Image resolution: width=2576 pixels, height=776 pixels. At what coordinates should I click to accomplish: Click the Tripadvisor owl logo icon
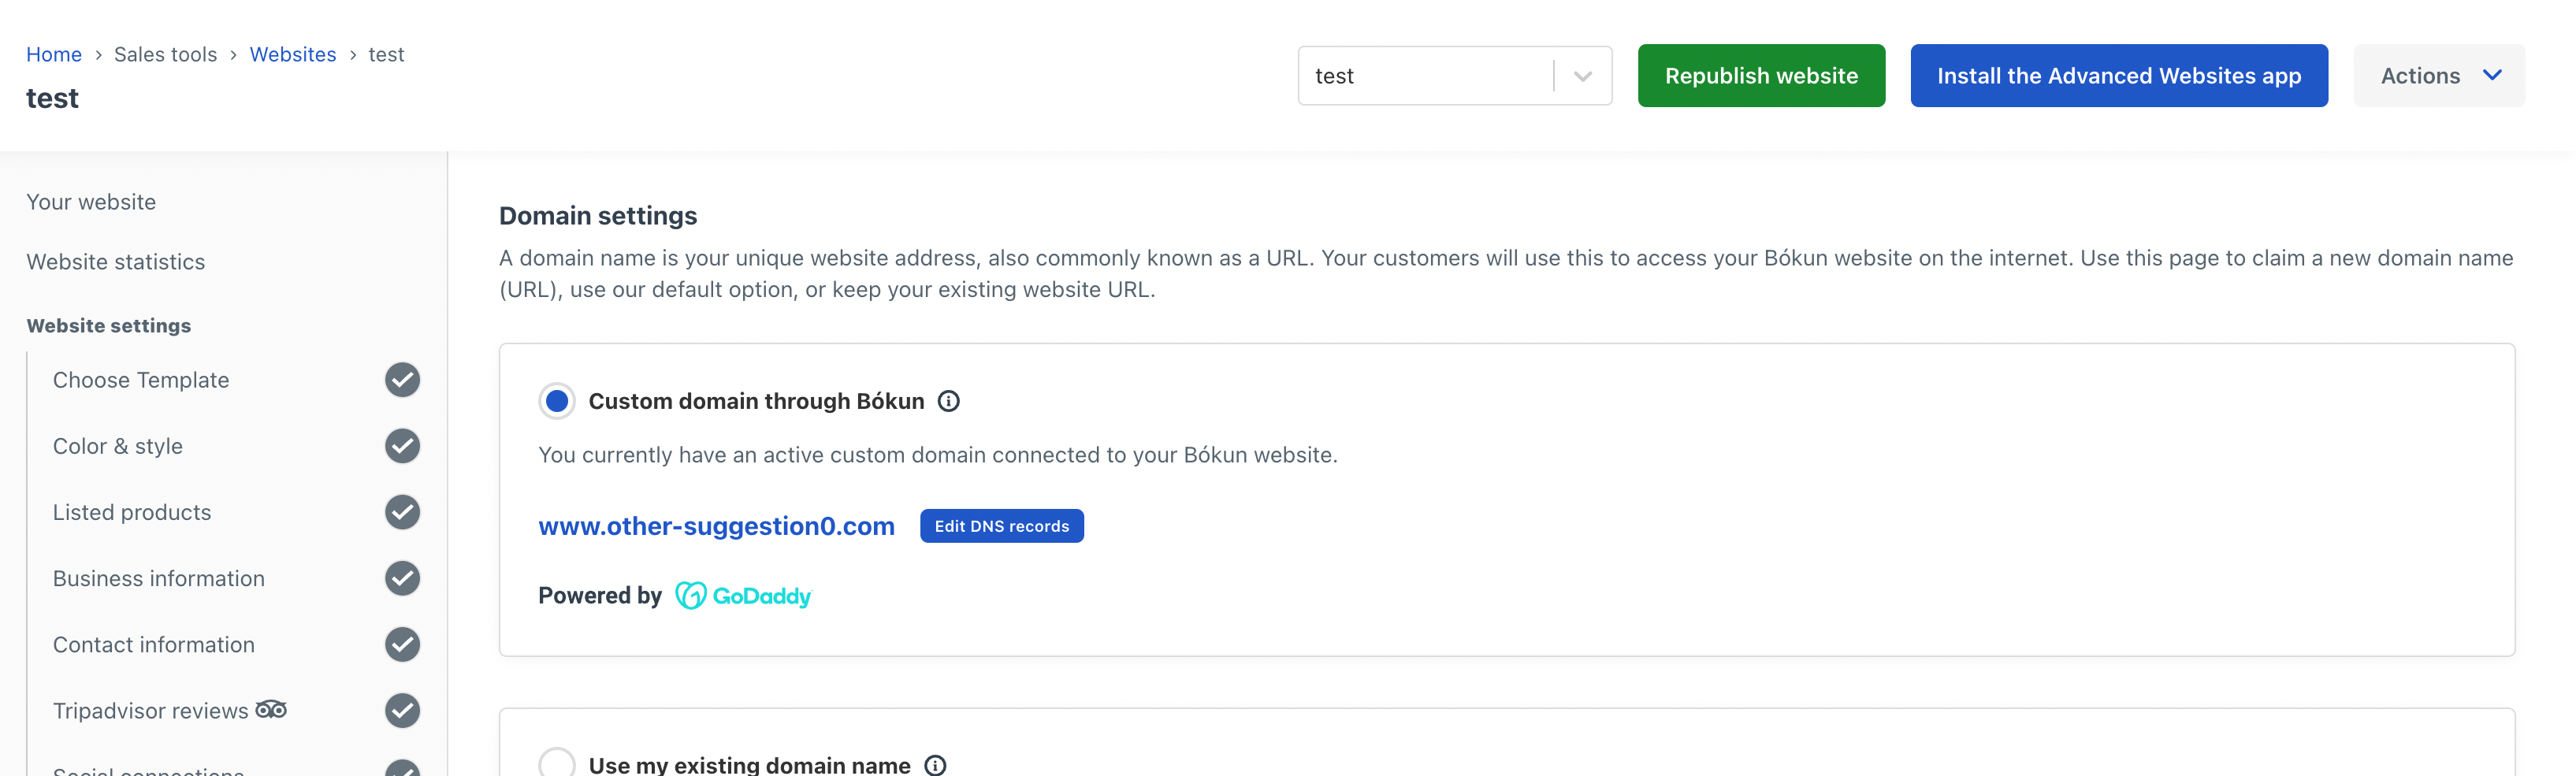pos(271,710)
